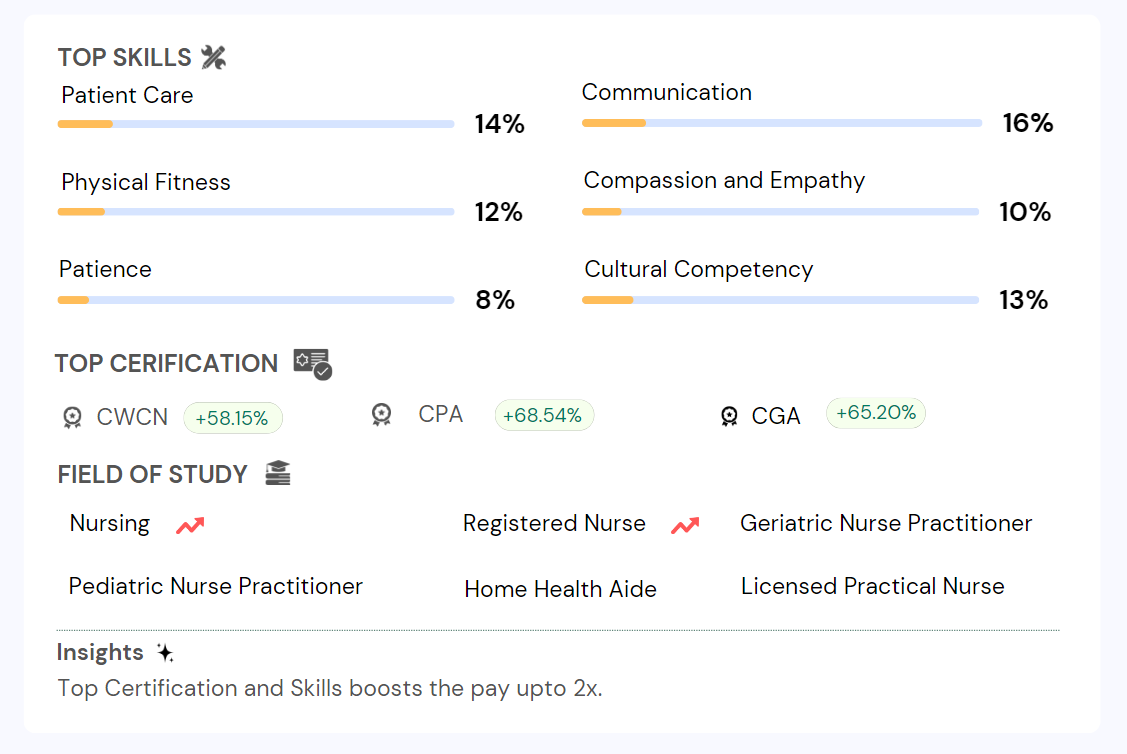Select the medal icon before CGA
This screenshot has height=754, width=1127.
coord(729,416)
